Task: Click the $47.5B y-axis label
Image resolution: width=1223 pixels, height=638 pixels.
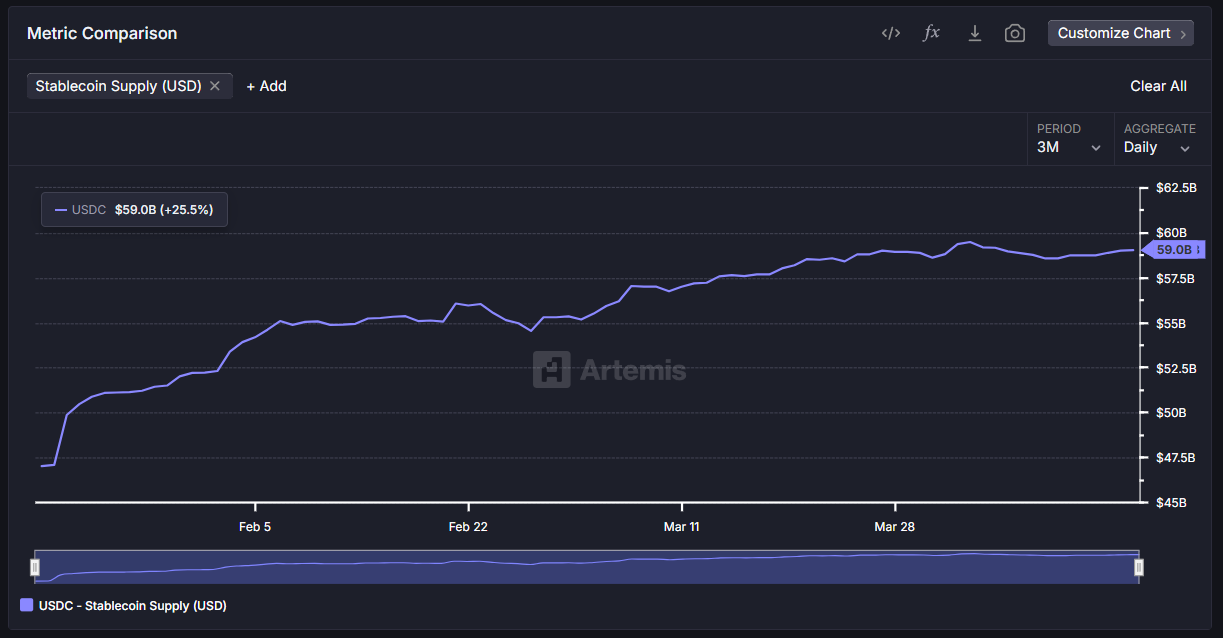Action: click(1176, 458)
